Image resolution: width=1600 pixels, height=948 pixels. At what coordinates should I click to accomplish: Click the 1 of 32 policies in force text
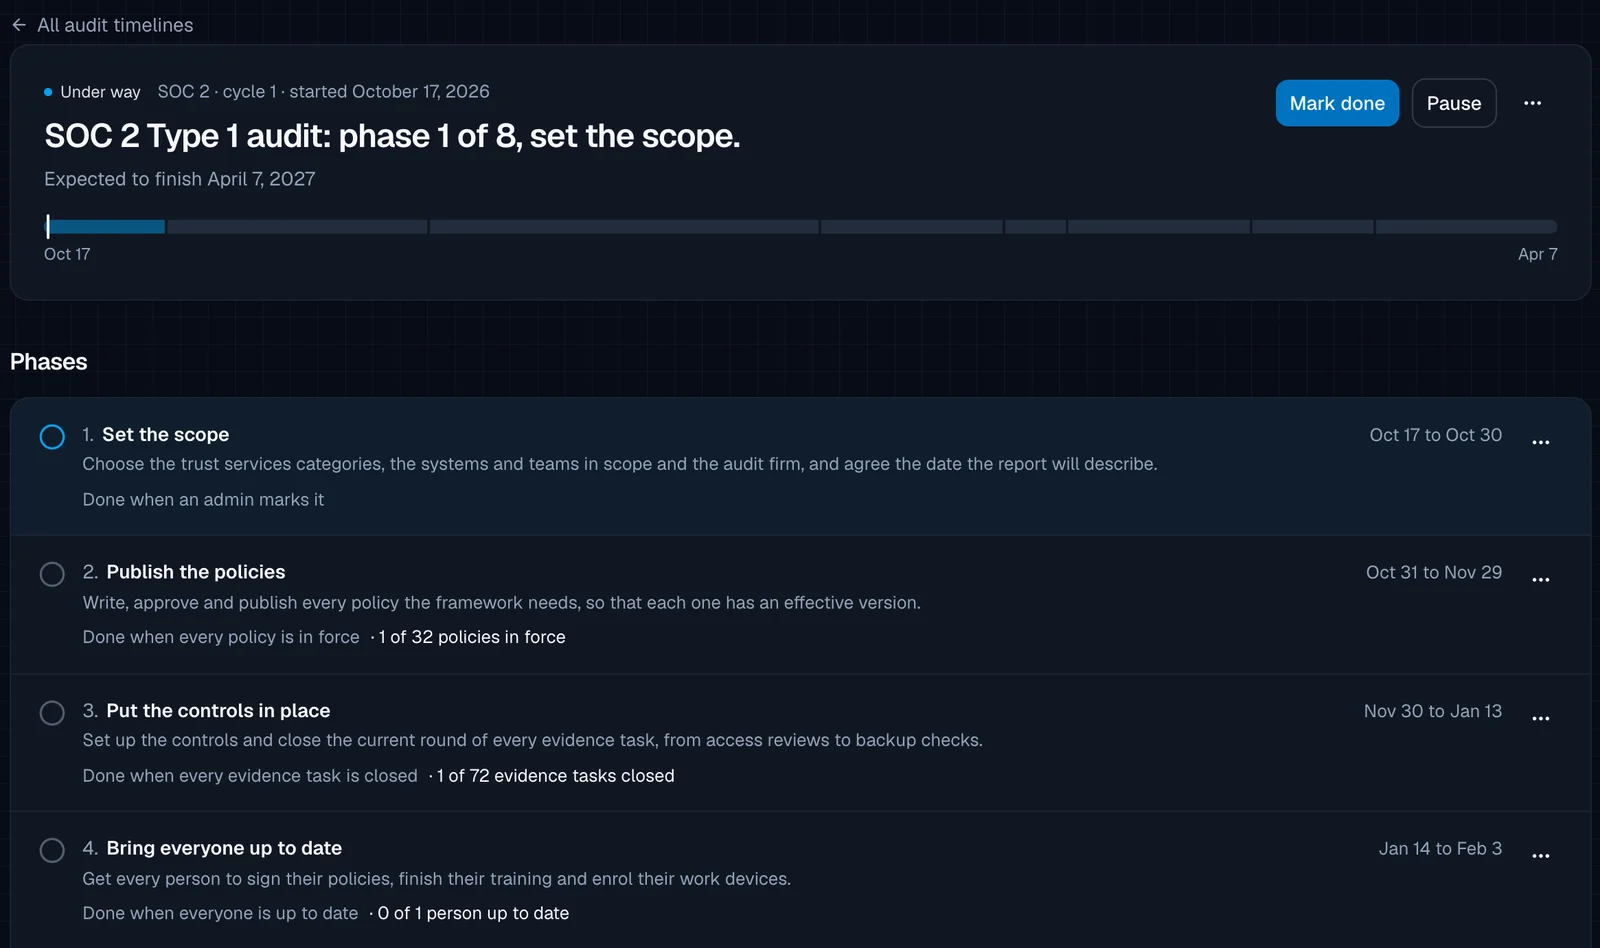(x=472, y=637)
